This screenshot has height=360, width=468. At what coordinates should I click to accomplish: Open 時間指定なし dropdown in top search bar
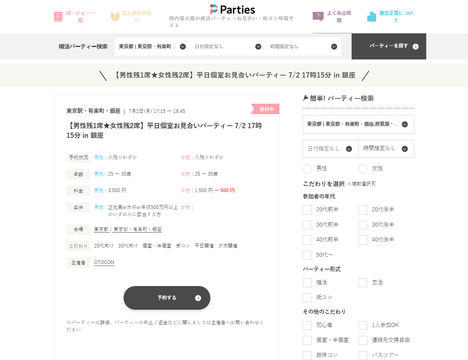coord(303,46)
